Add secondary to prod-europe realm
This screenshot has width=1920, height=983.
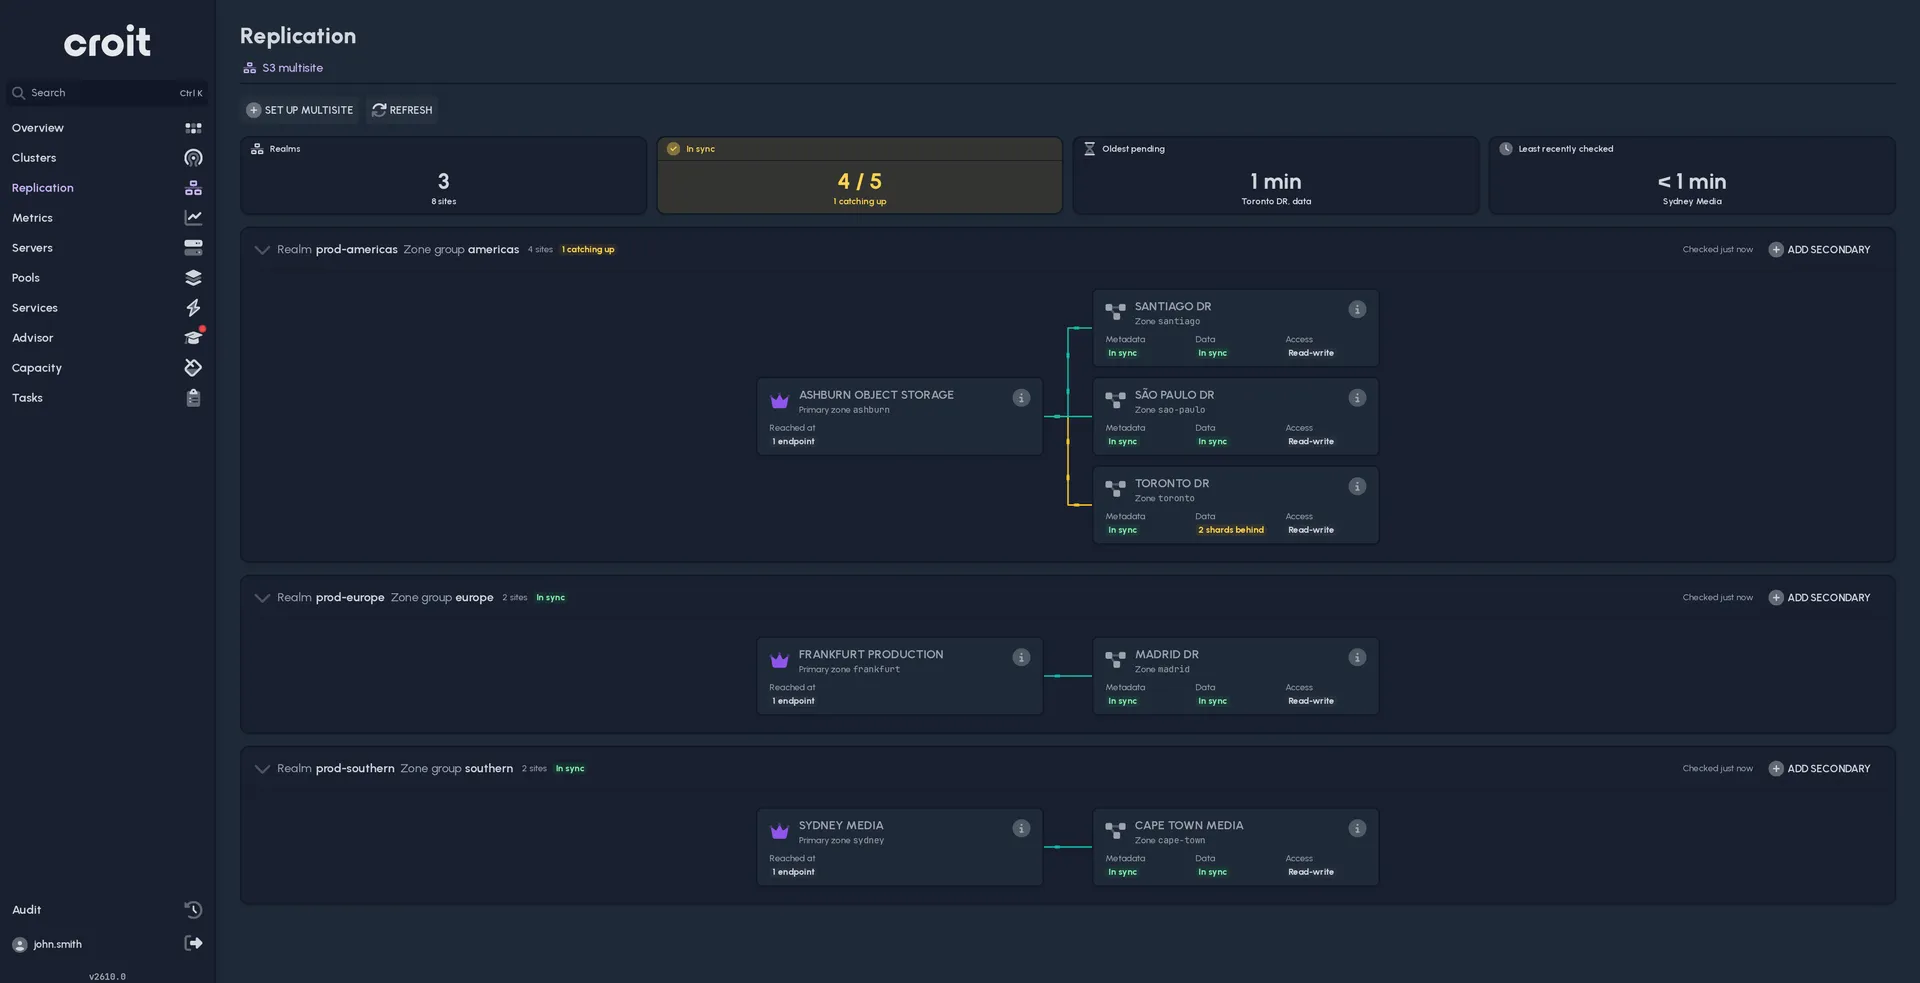click(1819, 598)
